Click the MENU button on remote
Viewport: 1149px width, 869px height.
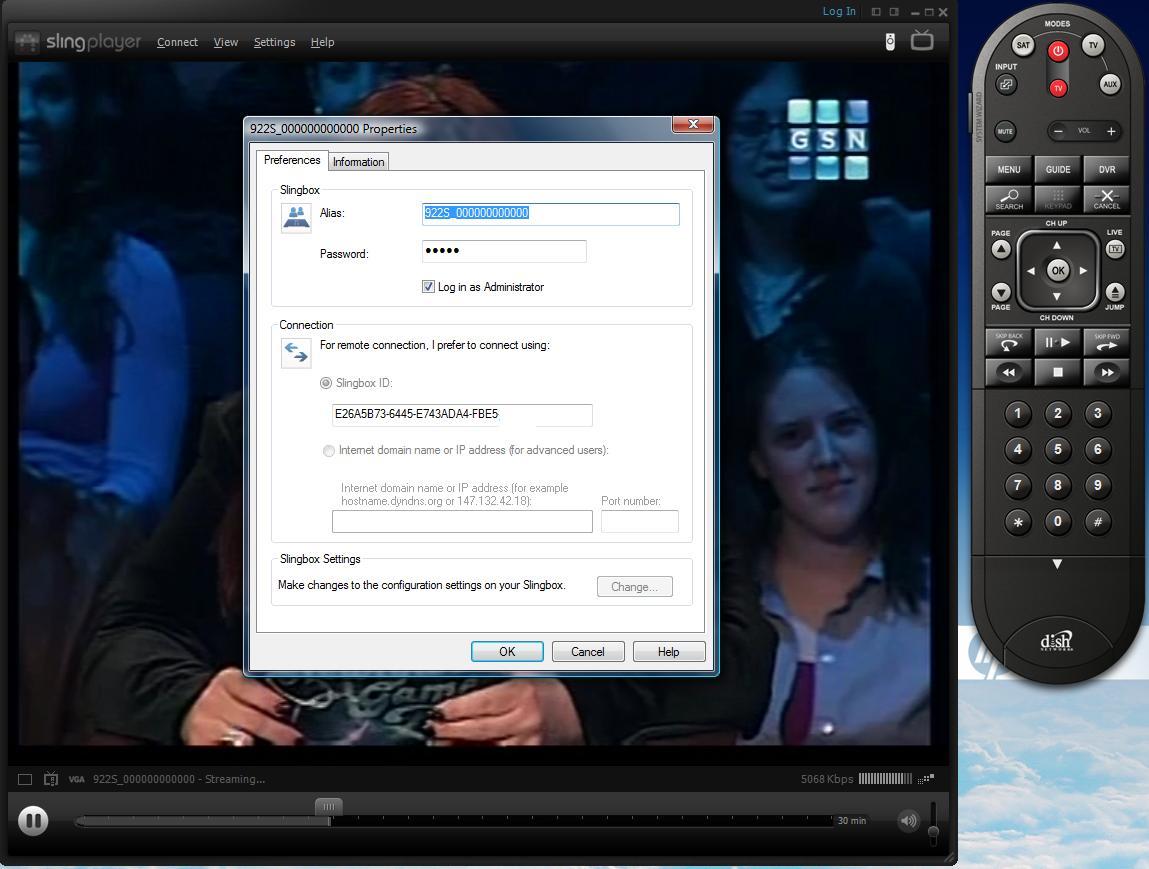[x=1009, y=169]
